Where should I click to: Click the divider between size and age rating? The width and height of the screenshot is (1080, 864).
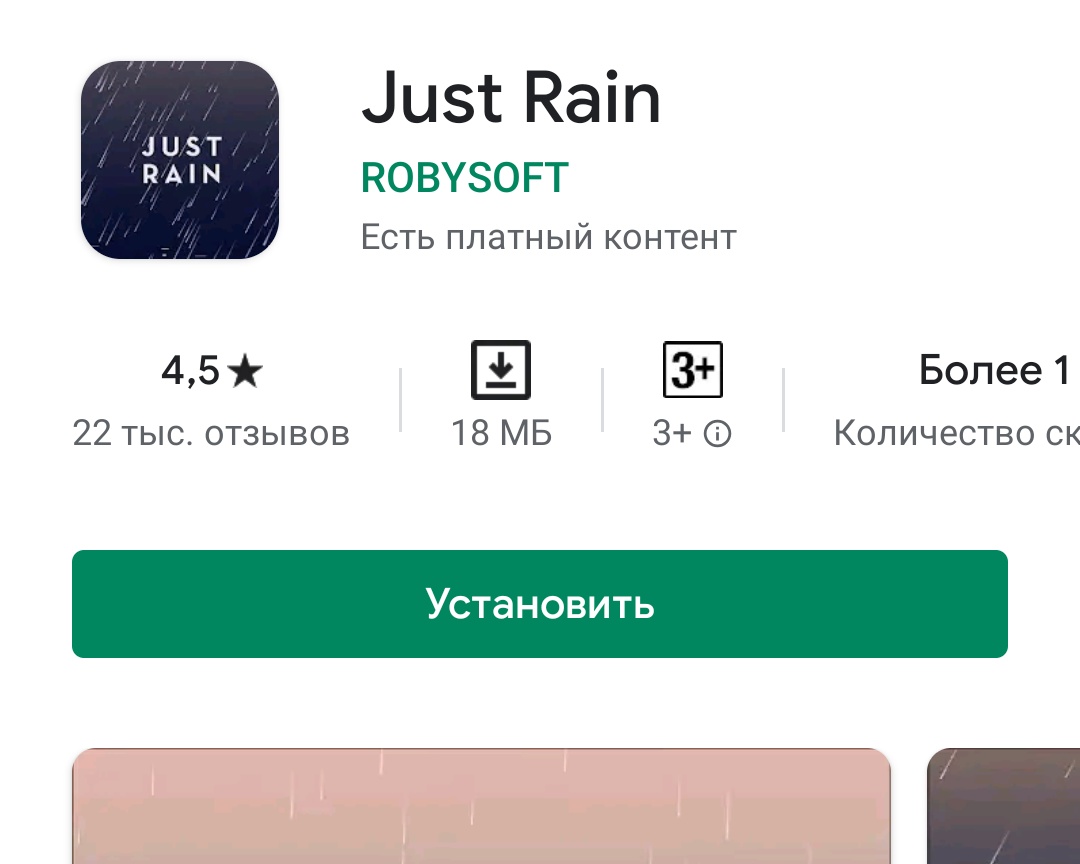click(603, 400)
